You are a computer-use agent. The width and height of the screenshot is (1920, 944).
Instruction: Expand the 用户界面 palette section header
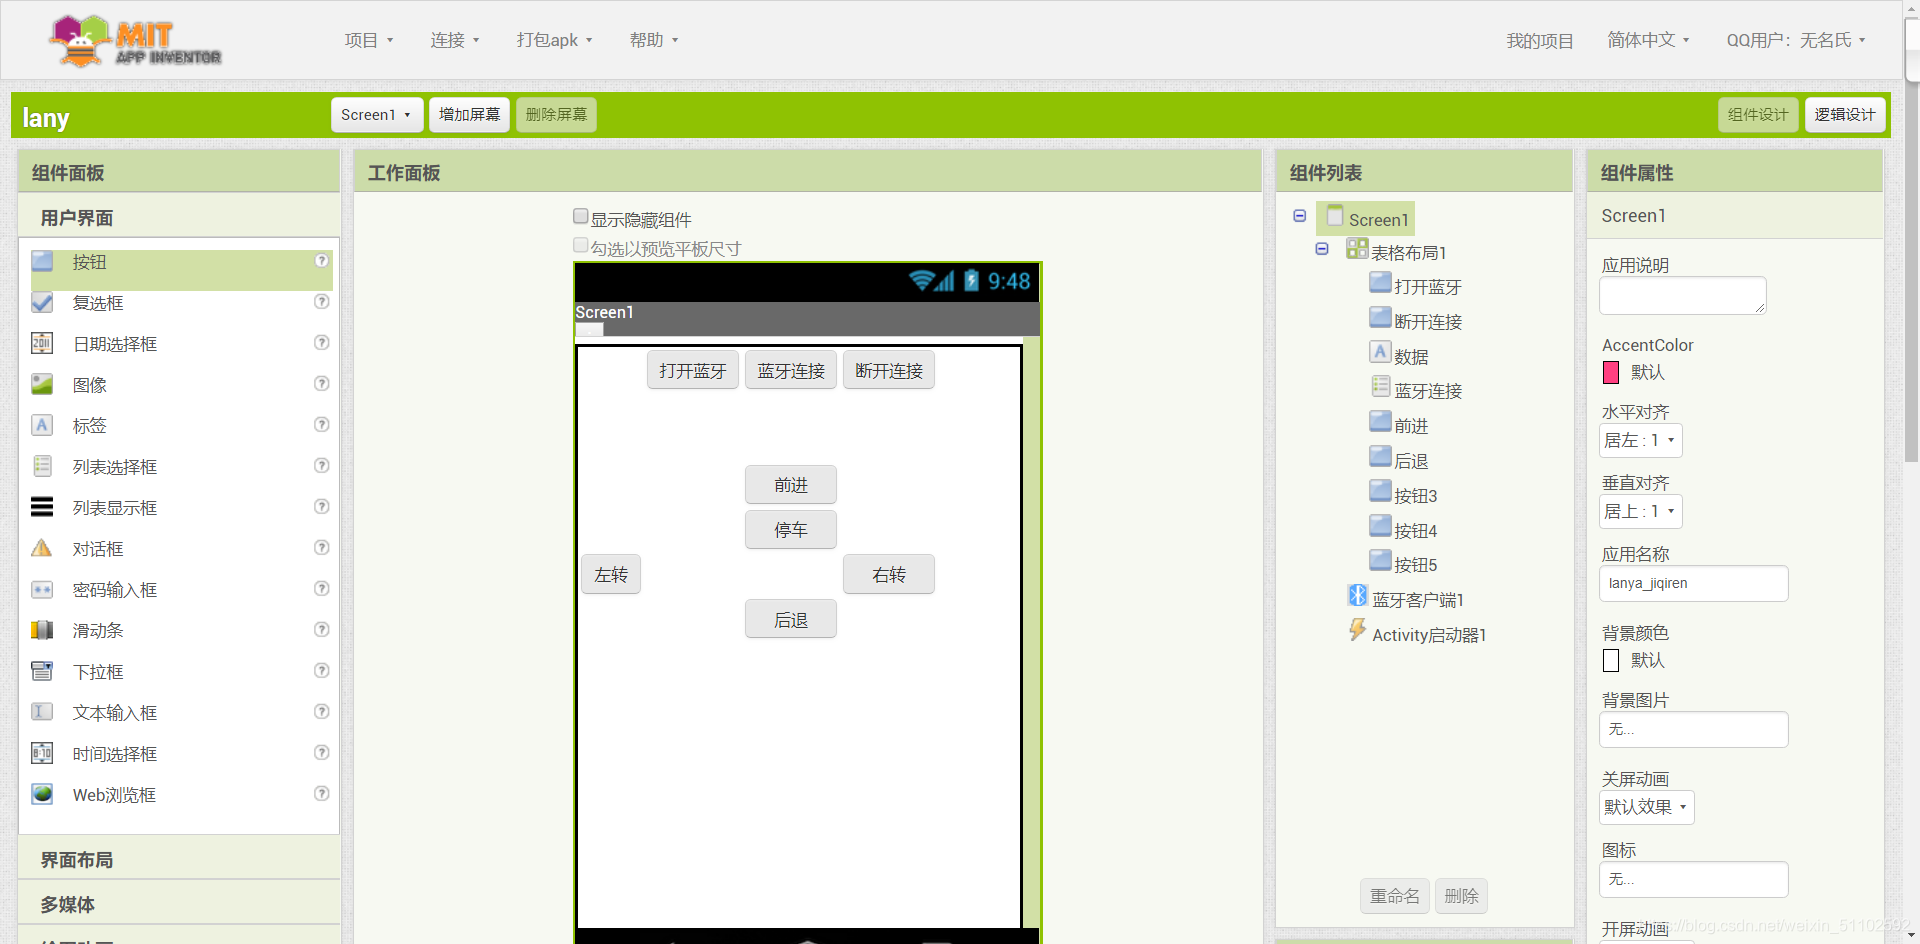point(179,217)
